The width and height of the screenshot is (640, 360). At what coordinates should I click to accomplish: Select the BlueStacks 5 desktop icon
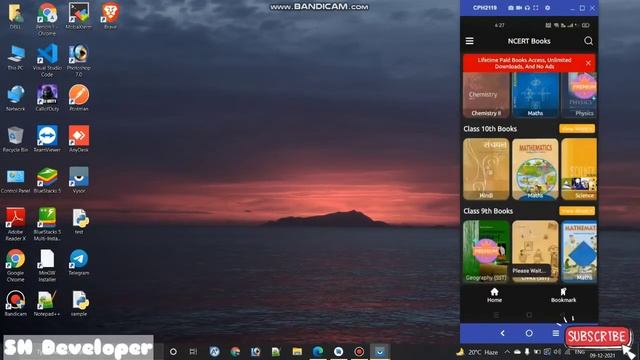coord(47,180)
